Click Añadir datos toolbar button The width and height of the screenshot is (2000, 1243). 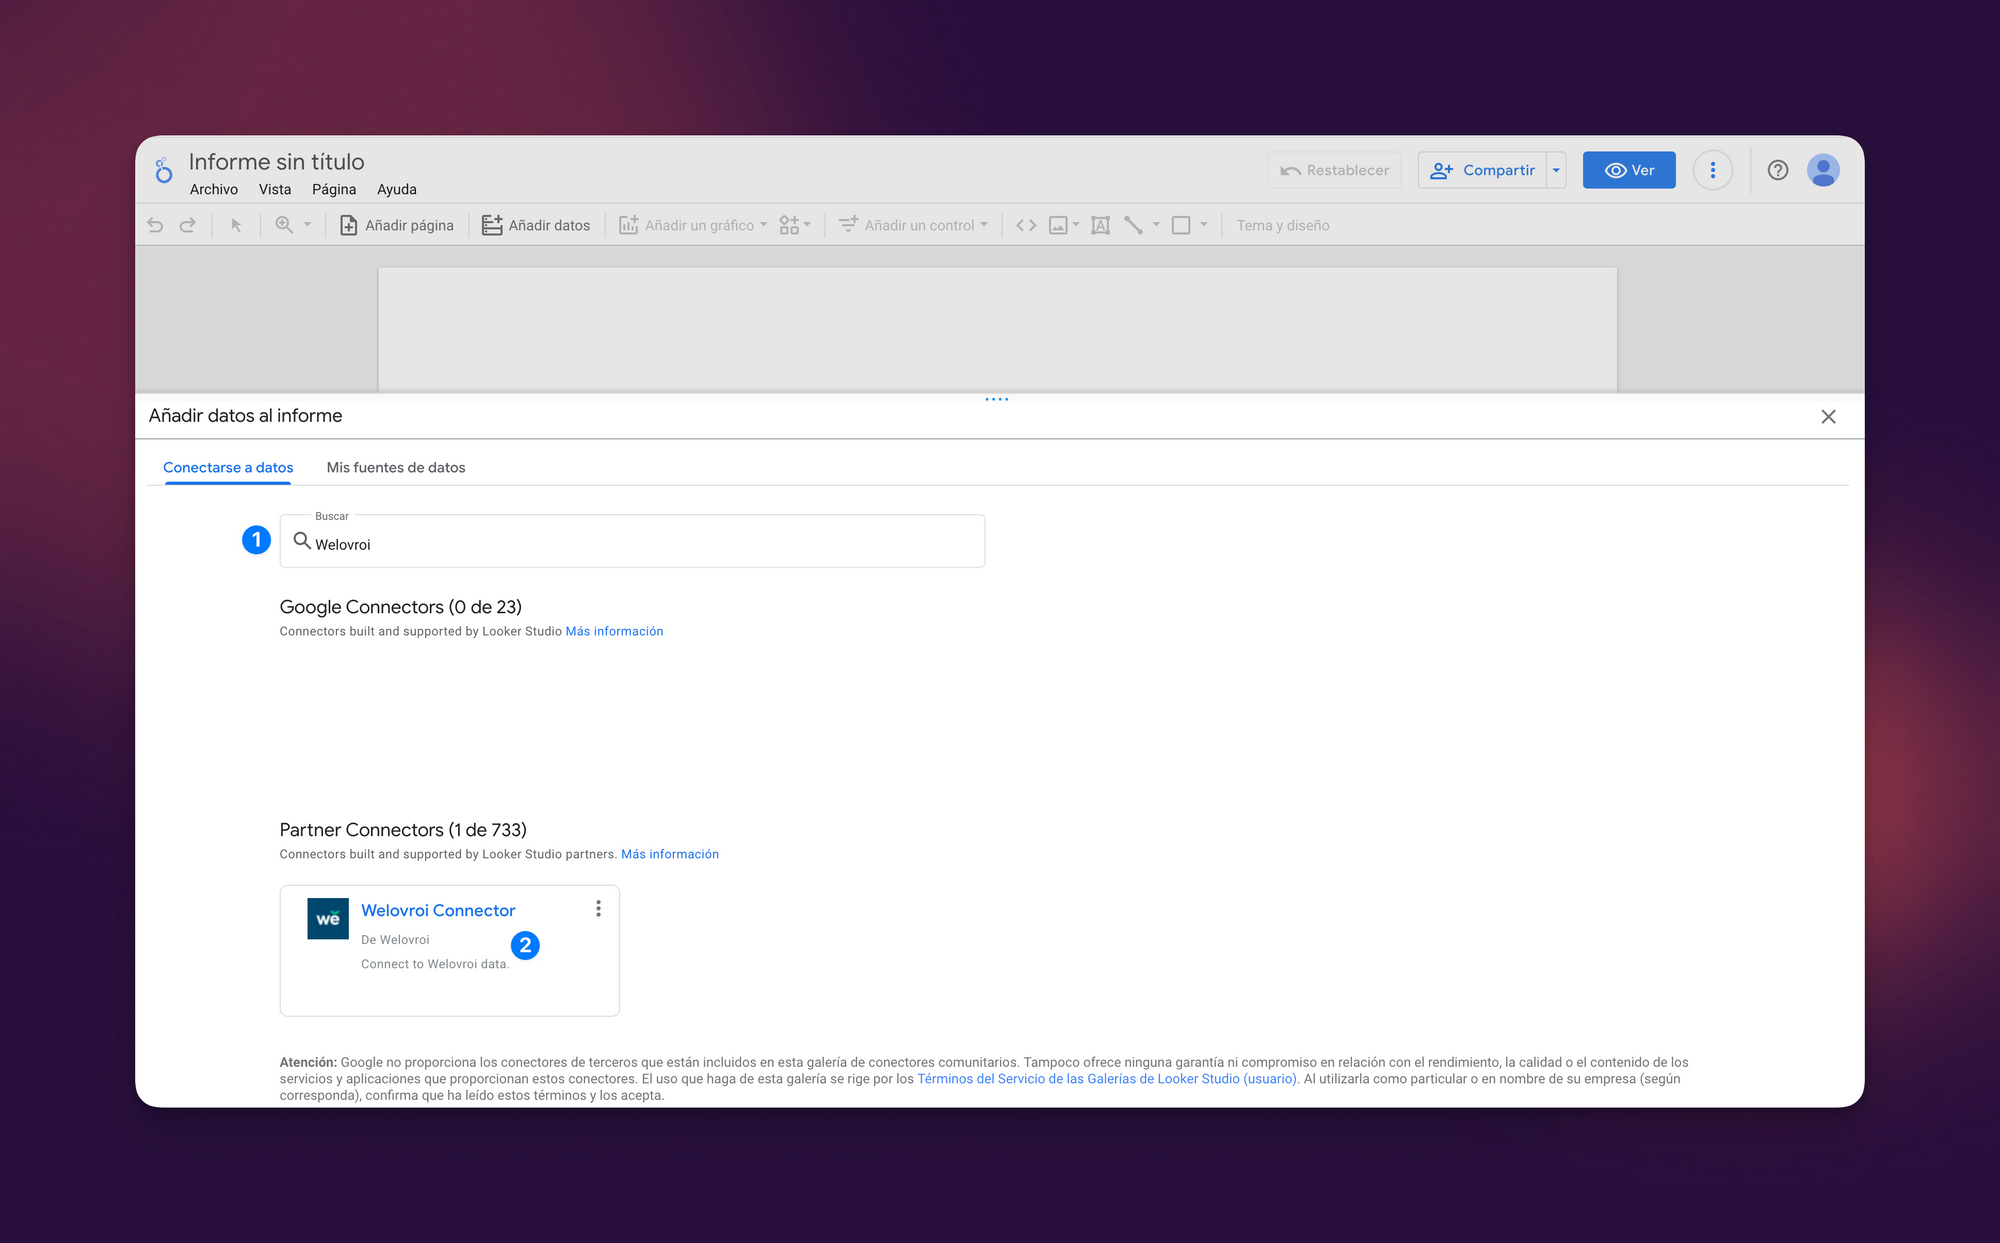pos(536,226)
